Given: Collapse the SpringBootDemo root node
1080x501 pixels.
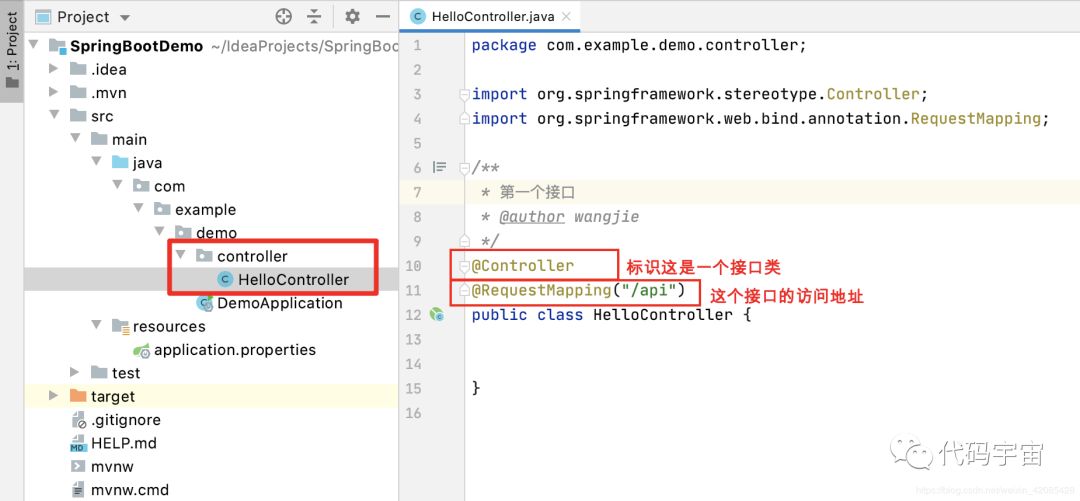Looking at the screenshot, I should [33, 45].
